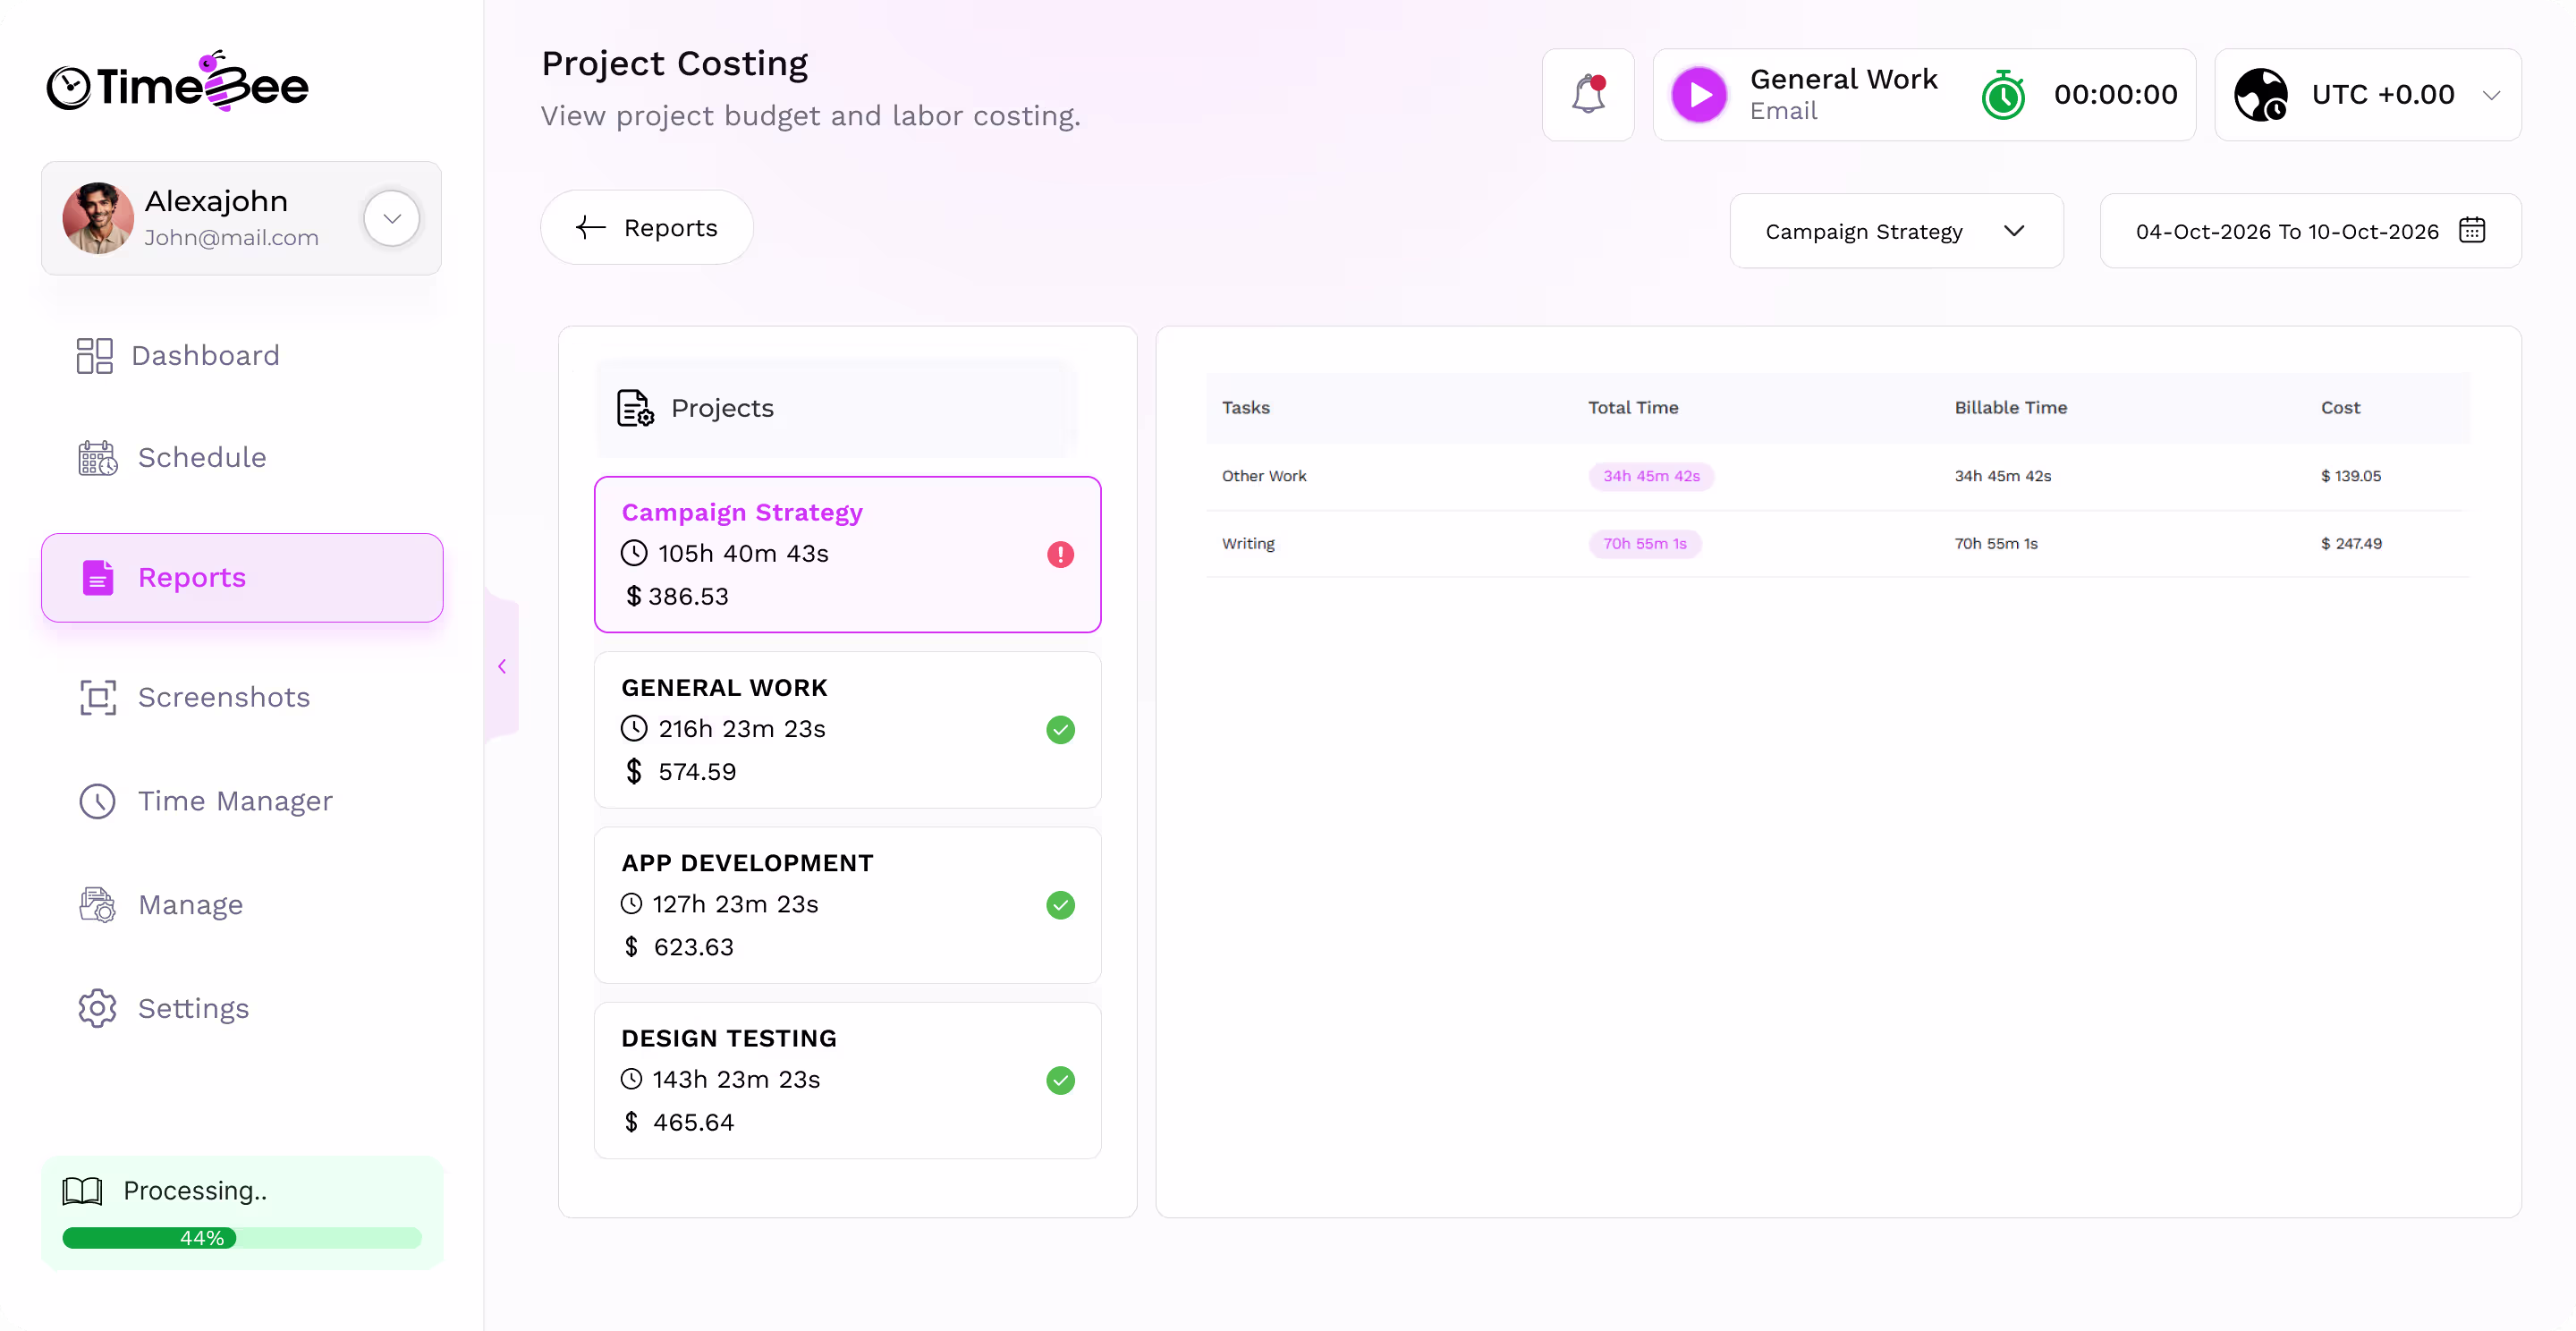Image resolution: width=2576 pixels, height=1331 pixels.
Task: Click the 44% processing progress bar
Action: 241,1238
